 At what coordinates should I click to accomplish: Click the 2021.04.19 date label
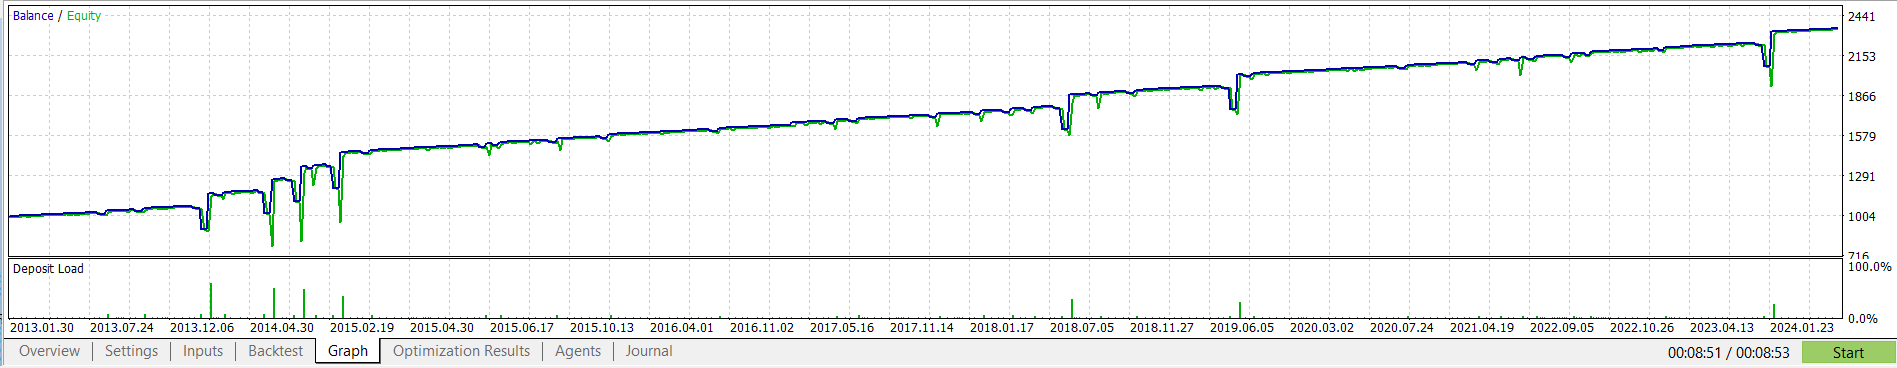[x=1482, y=327]
